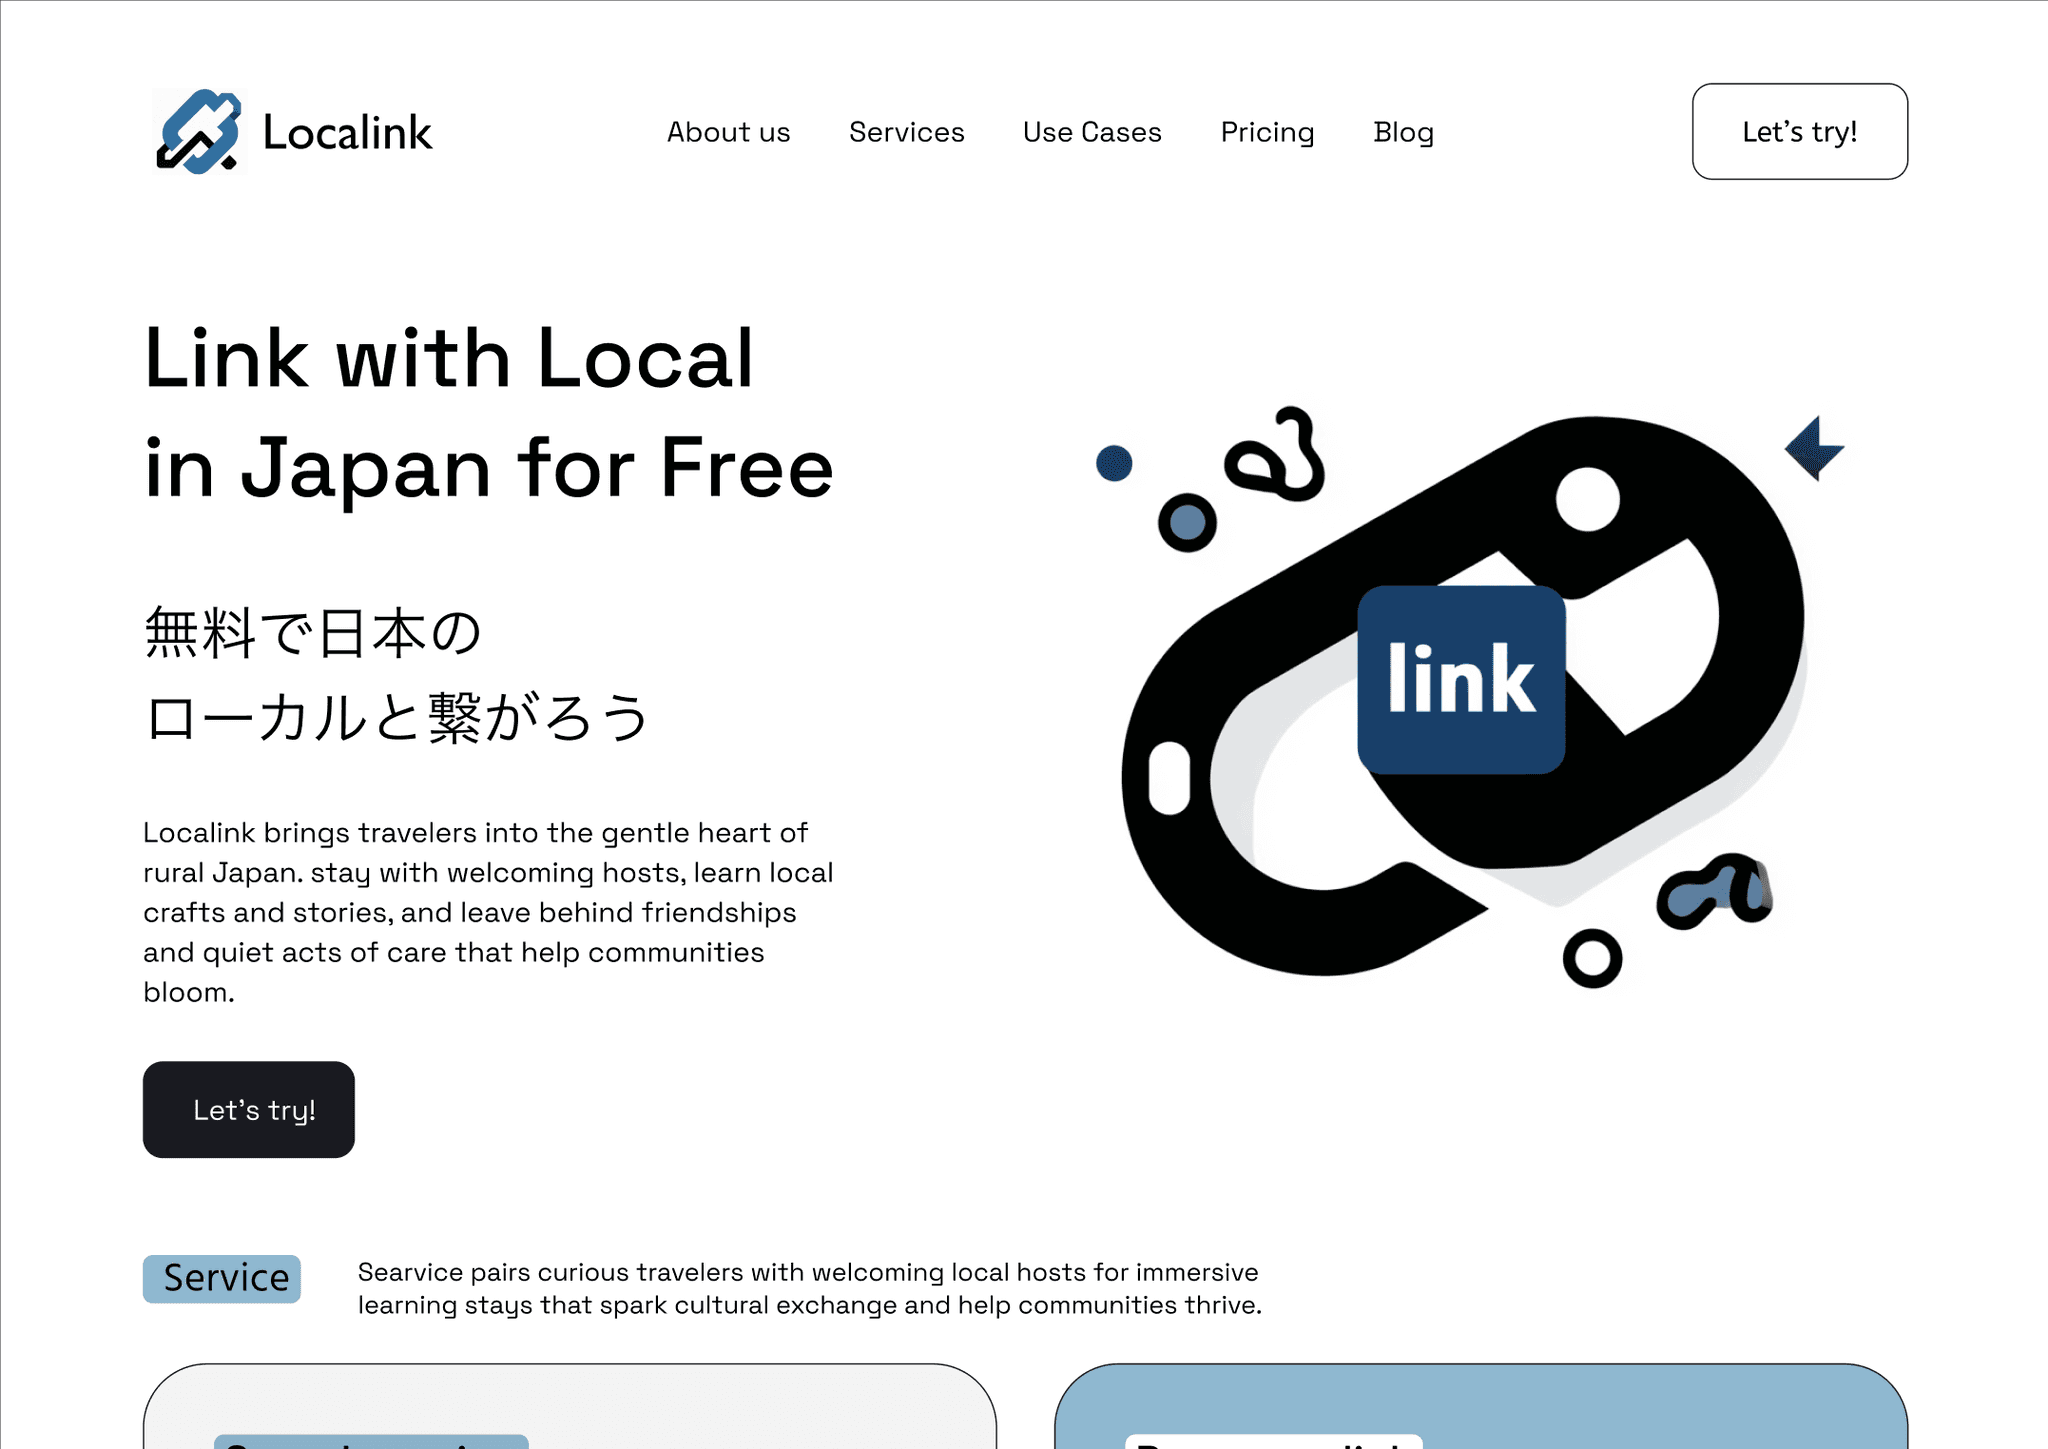This screenshot has height=1449, width=2048.
Task: Select the light gray service card
Action: (569, 1405)
